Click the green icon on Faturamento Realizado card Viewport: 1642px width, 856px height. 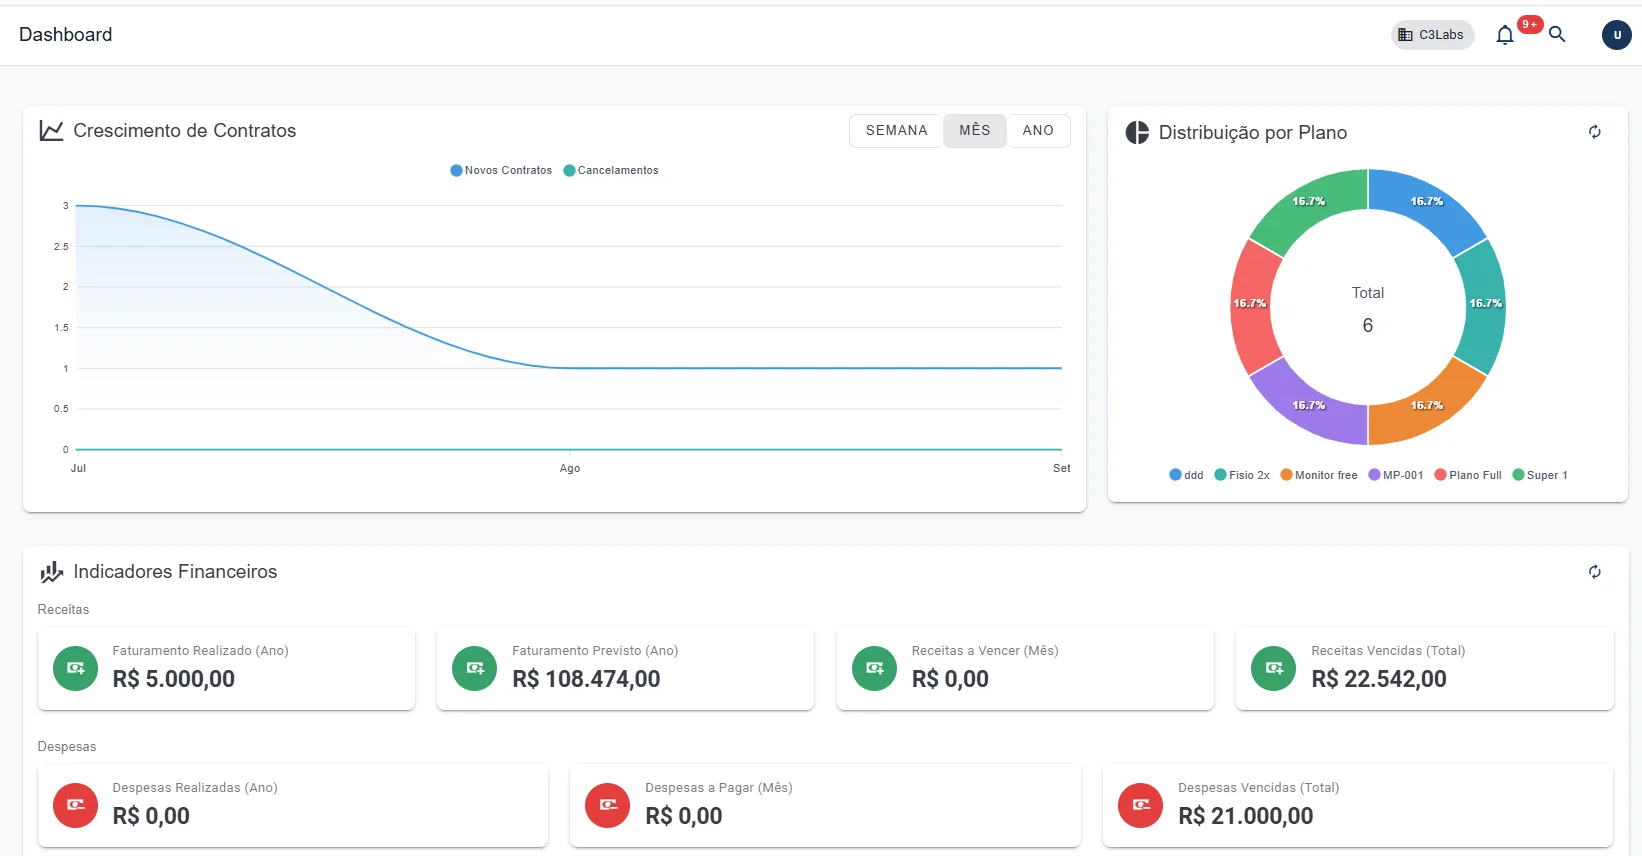pyautogui.click(x=75, y=668)
